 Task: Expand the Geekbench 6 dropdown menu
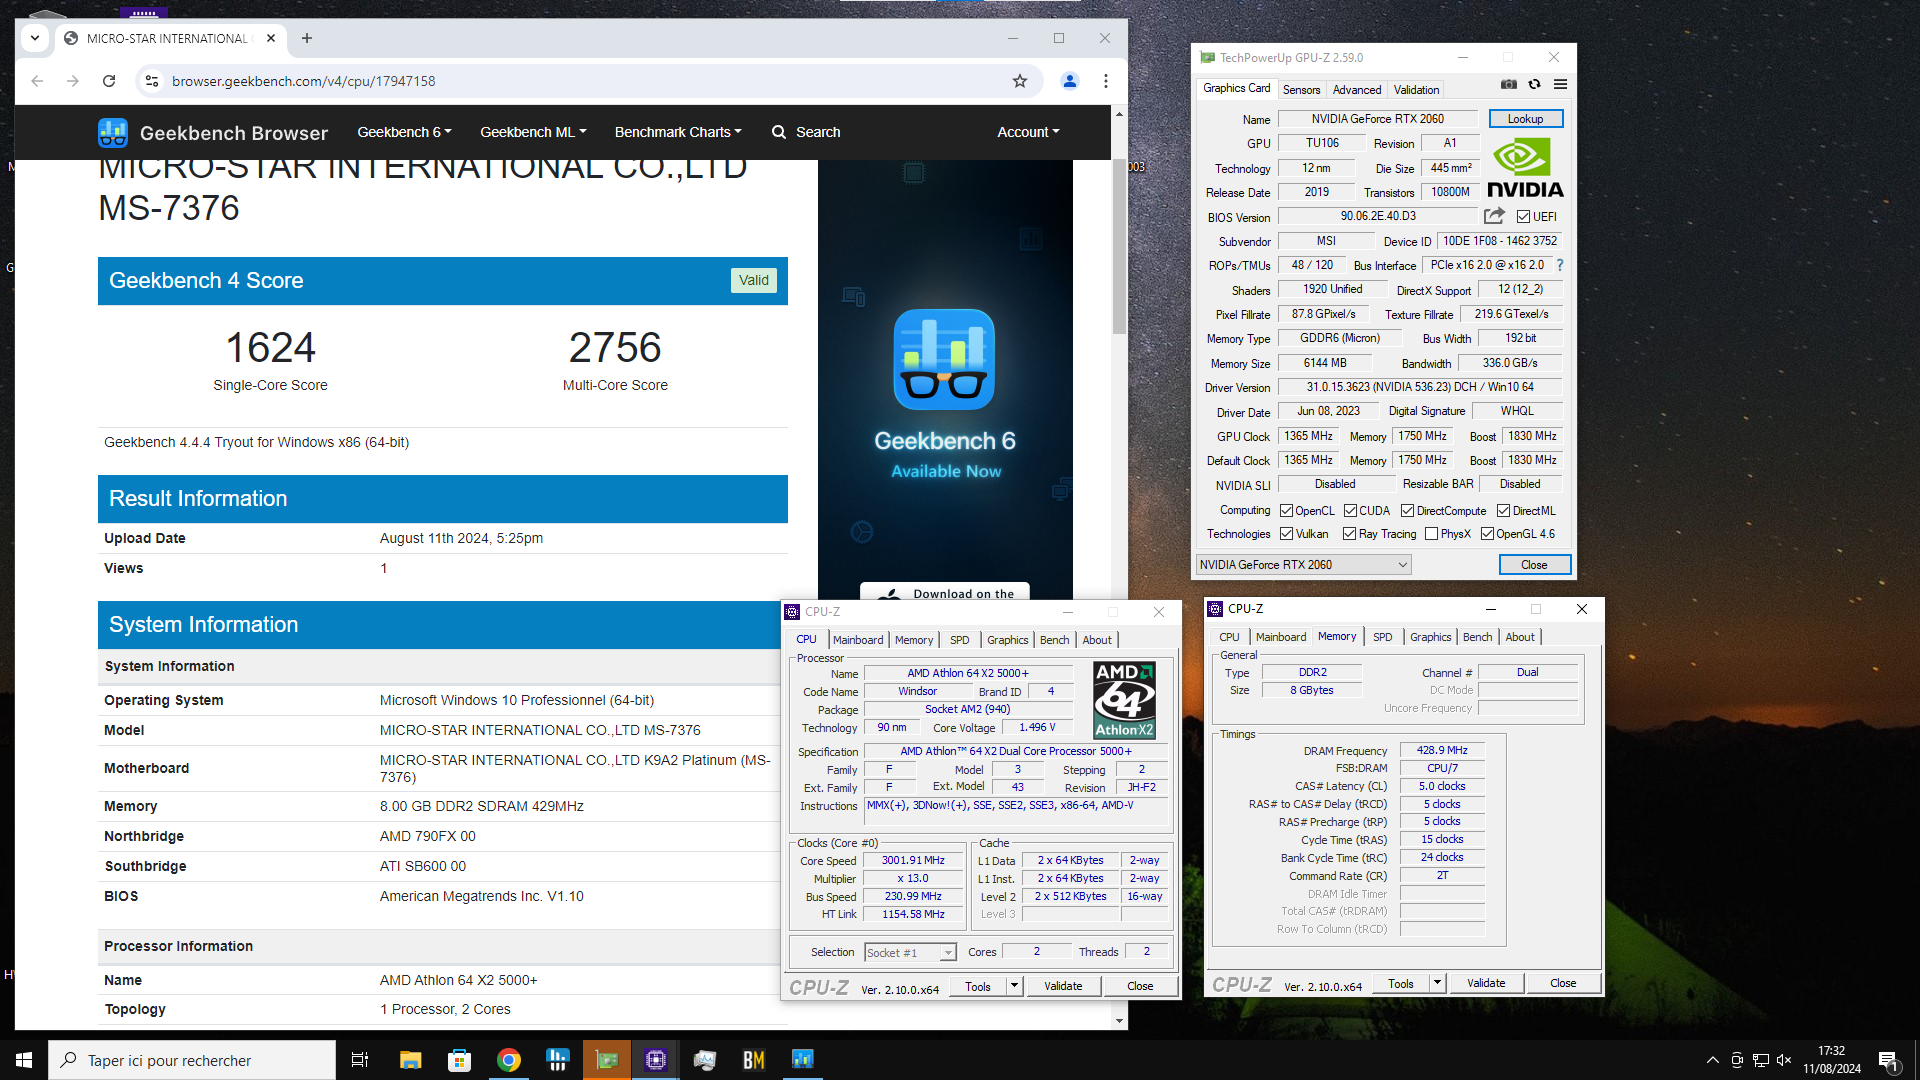[x=404, y=132]
